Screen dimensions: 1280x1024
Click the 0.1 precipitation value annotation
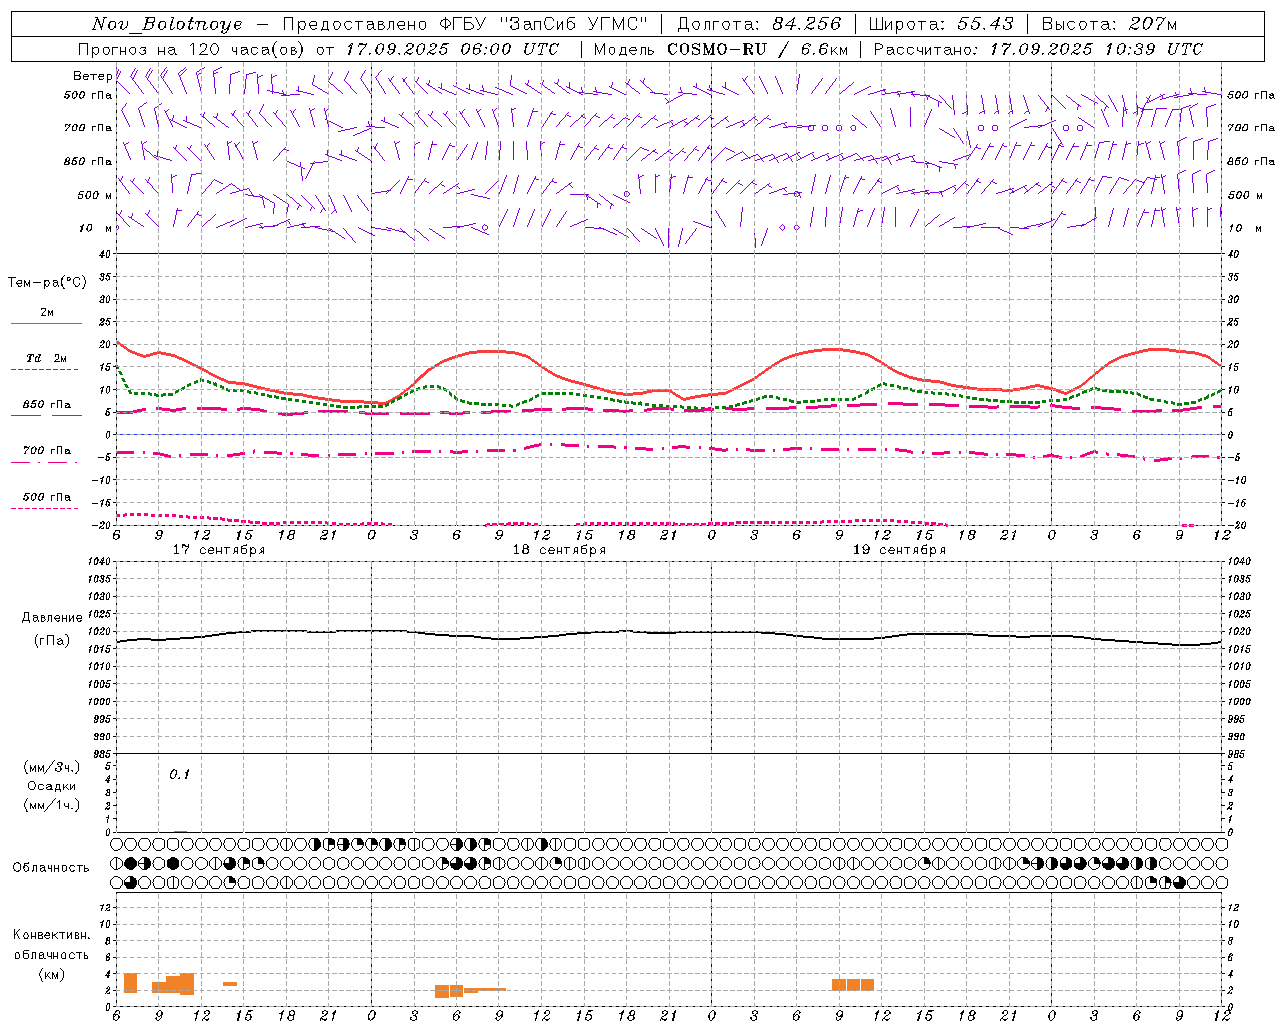[179, 774]
